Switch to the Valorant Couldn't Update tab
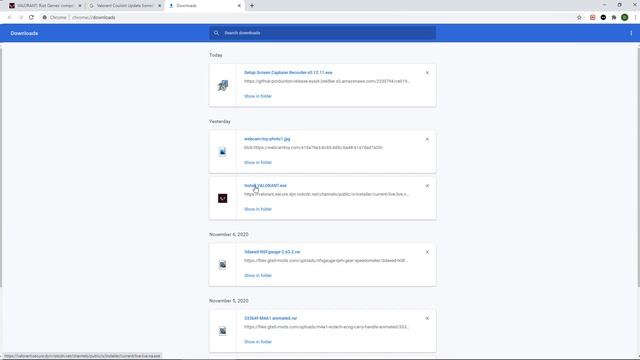Image resolution: width=640 pixels, height=360 pixels. 124,6
